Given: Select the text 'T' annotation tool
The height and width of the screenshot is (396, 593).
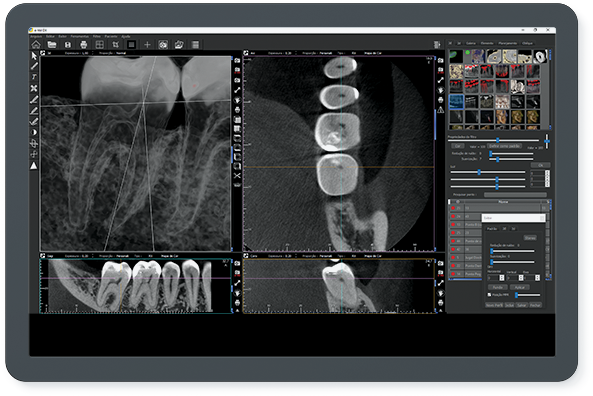Looking at the screenshot, I should [34, 77].
